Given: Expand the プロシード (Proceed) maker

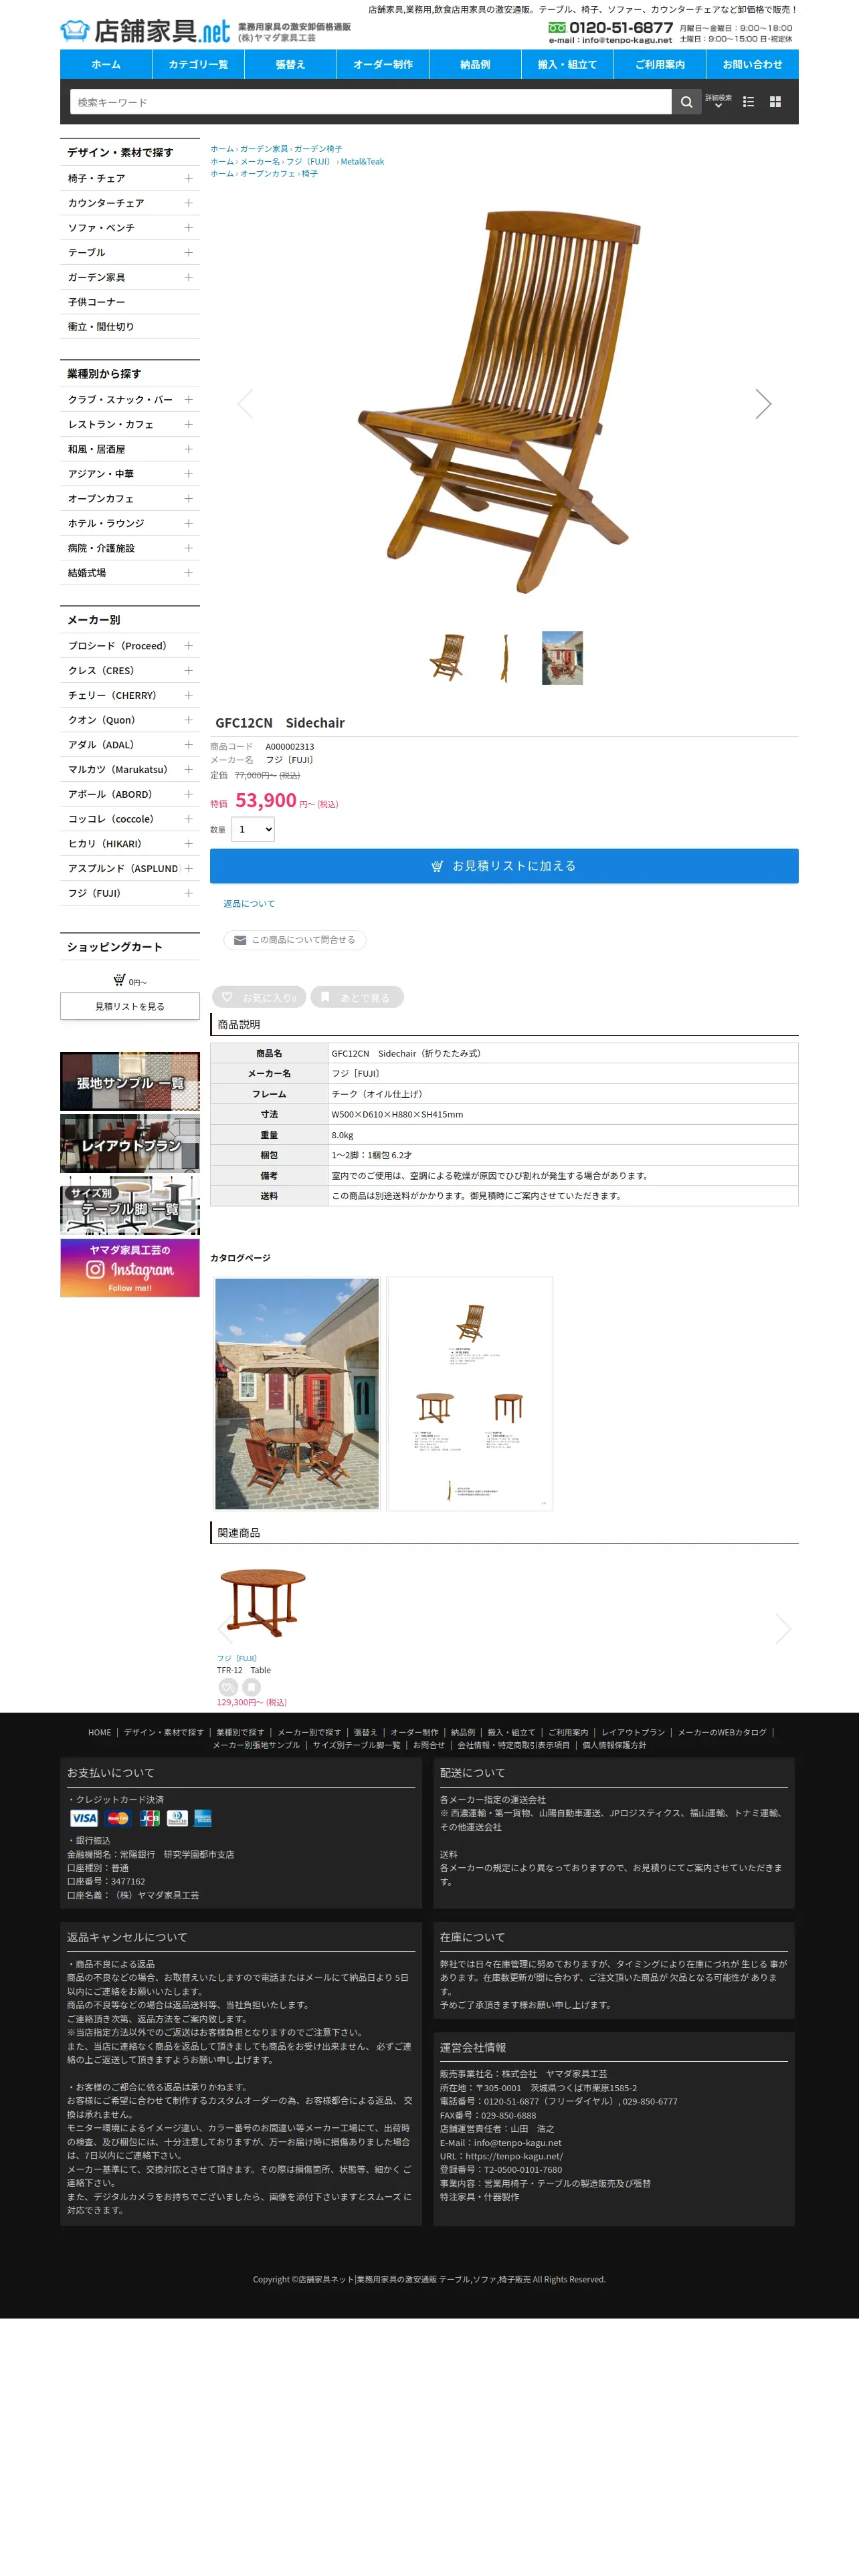Looking at the screenshot, I should click(x=188, y=646).
